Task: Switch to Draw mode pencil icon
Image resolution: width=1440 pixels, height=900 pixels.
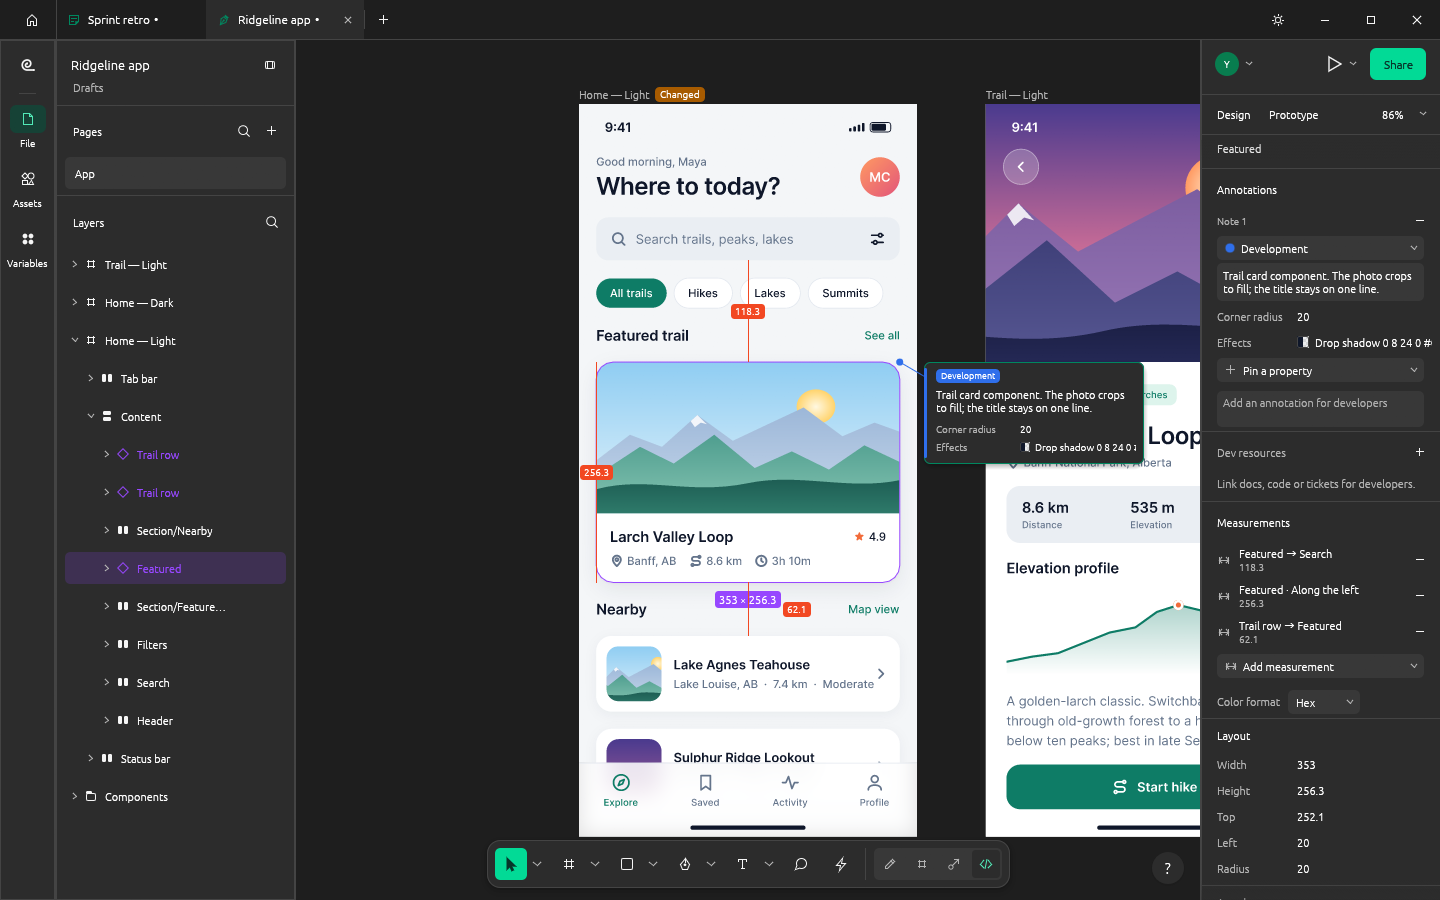Action: (890, 864)
